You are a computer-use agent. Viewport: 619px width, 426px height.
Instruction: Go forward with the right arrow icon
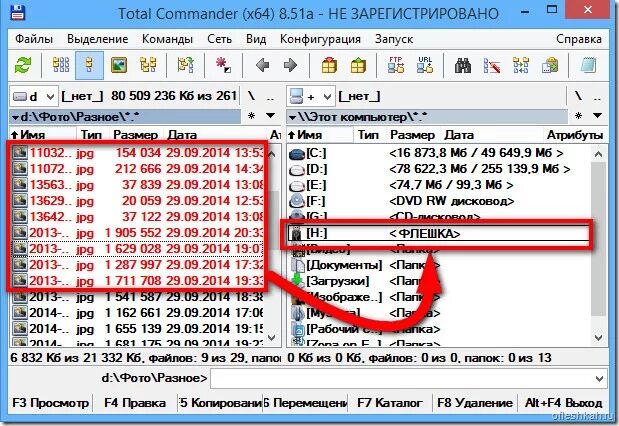(x=290, y=65)
